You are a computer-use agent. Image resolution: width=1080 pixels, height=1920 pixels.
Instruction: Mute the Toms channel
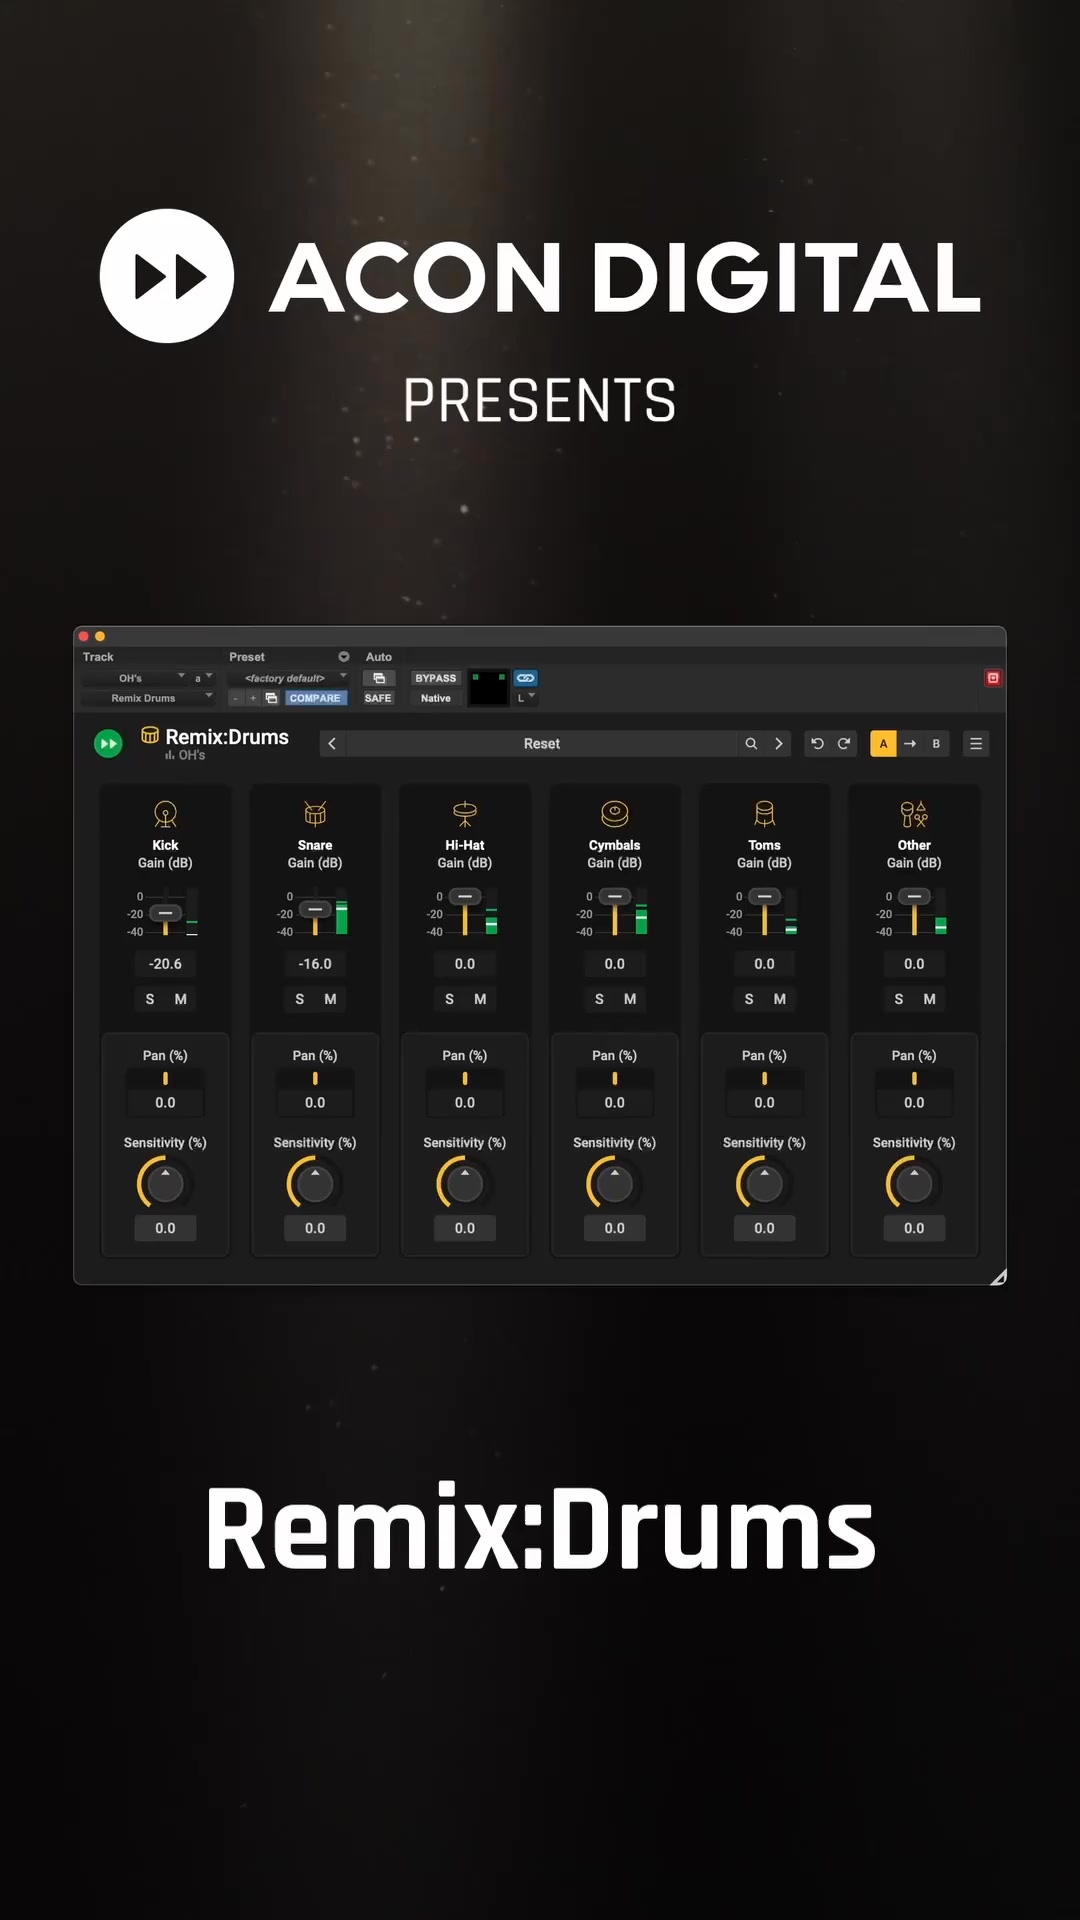780,999
